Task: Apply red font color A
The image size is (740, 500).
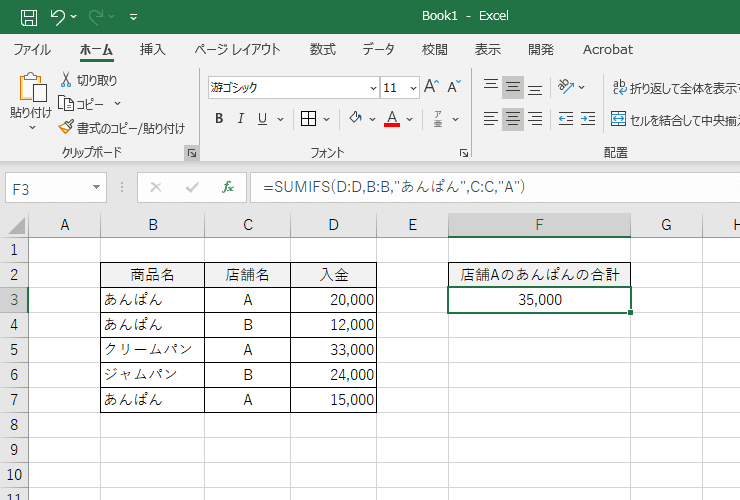Action: pyautogui.click(x=392, y=119)
